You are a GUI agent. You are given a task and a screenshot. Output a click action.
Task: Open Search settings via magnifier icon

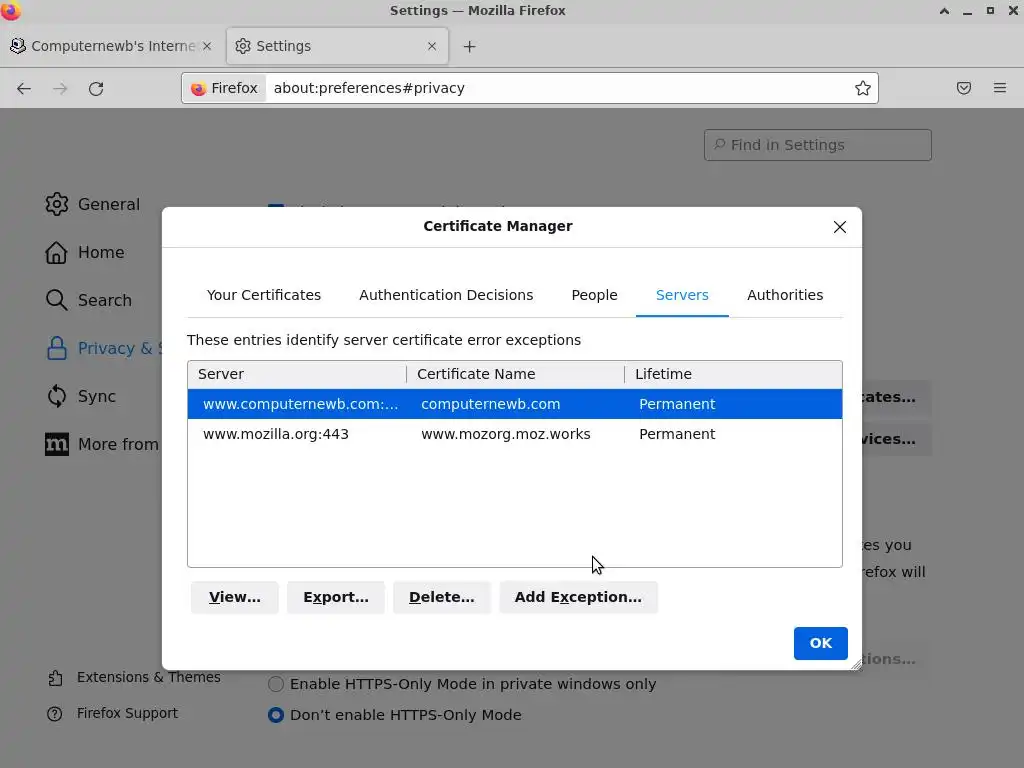56,300
